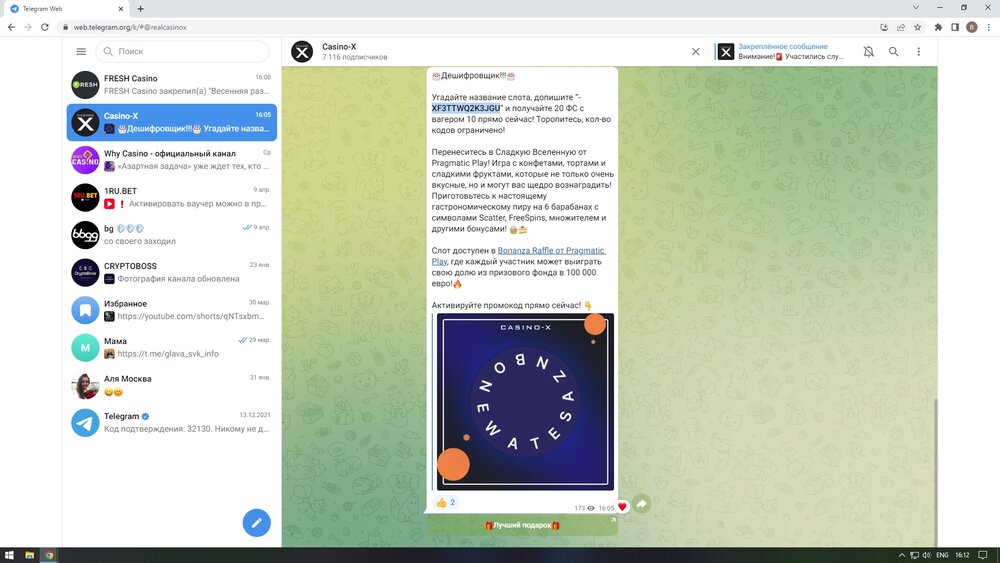This screenshot has width=1000, height=563.
Task: Open the notification center icon
Action: (983, 555)
